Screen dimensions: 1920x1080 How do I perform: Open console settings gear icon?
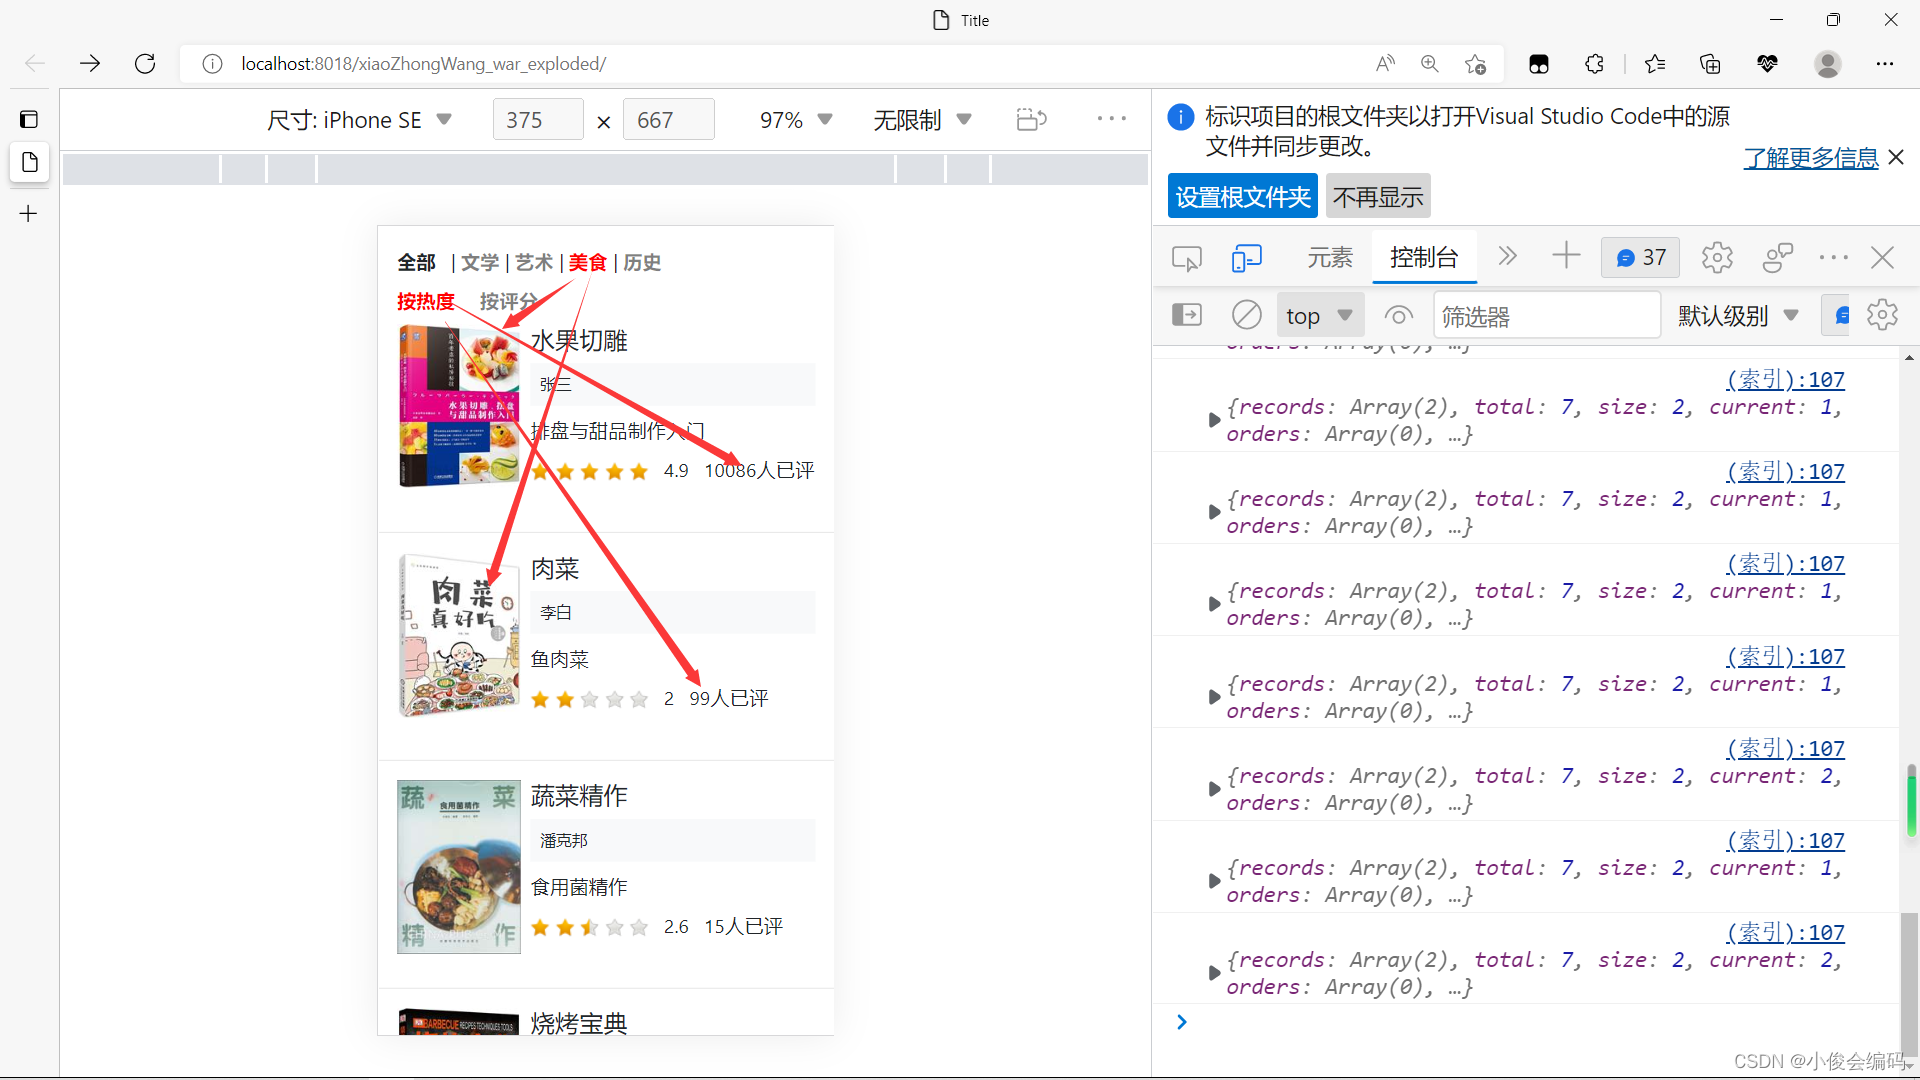click(x=1882, y=316)
